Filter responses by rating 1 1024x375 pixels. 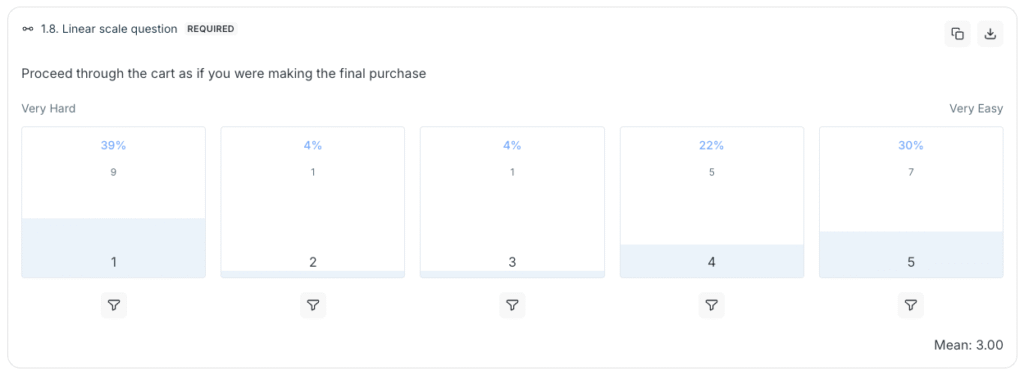114,305
